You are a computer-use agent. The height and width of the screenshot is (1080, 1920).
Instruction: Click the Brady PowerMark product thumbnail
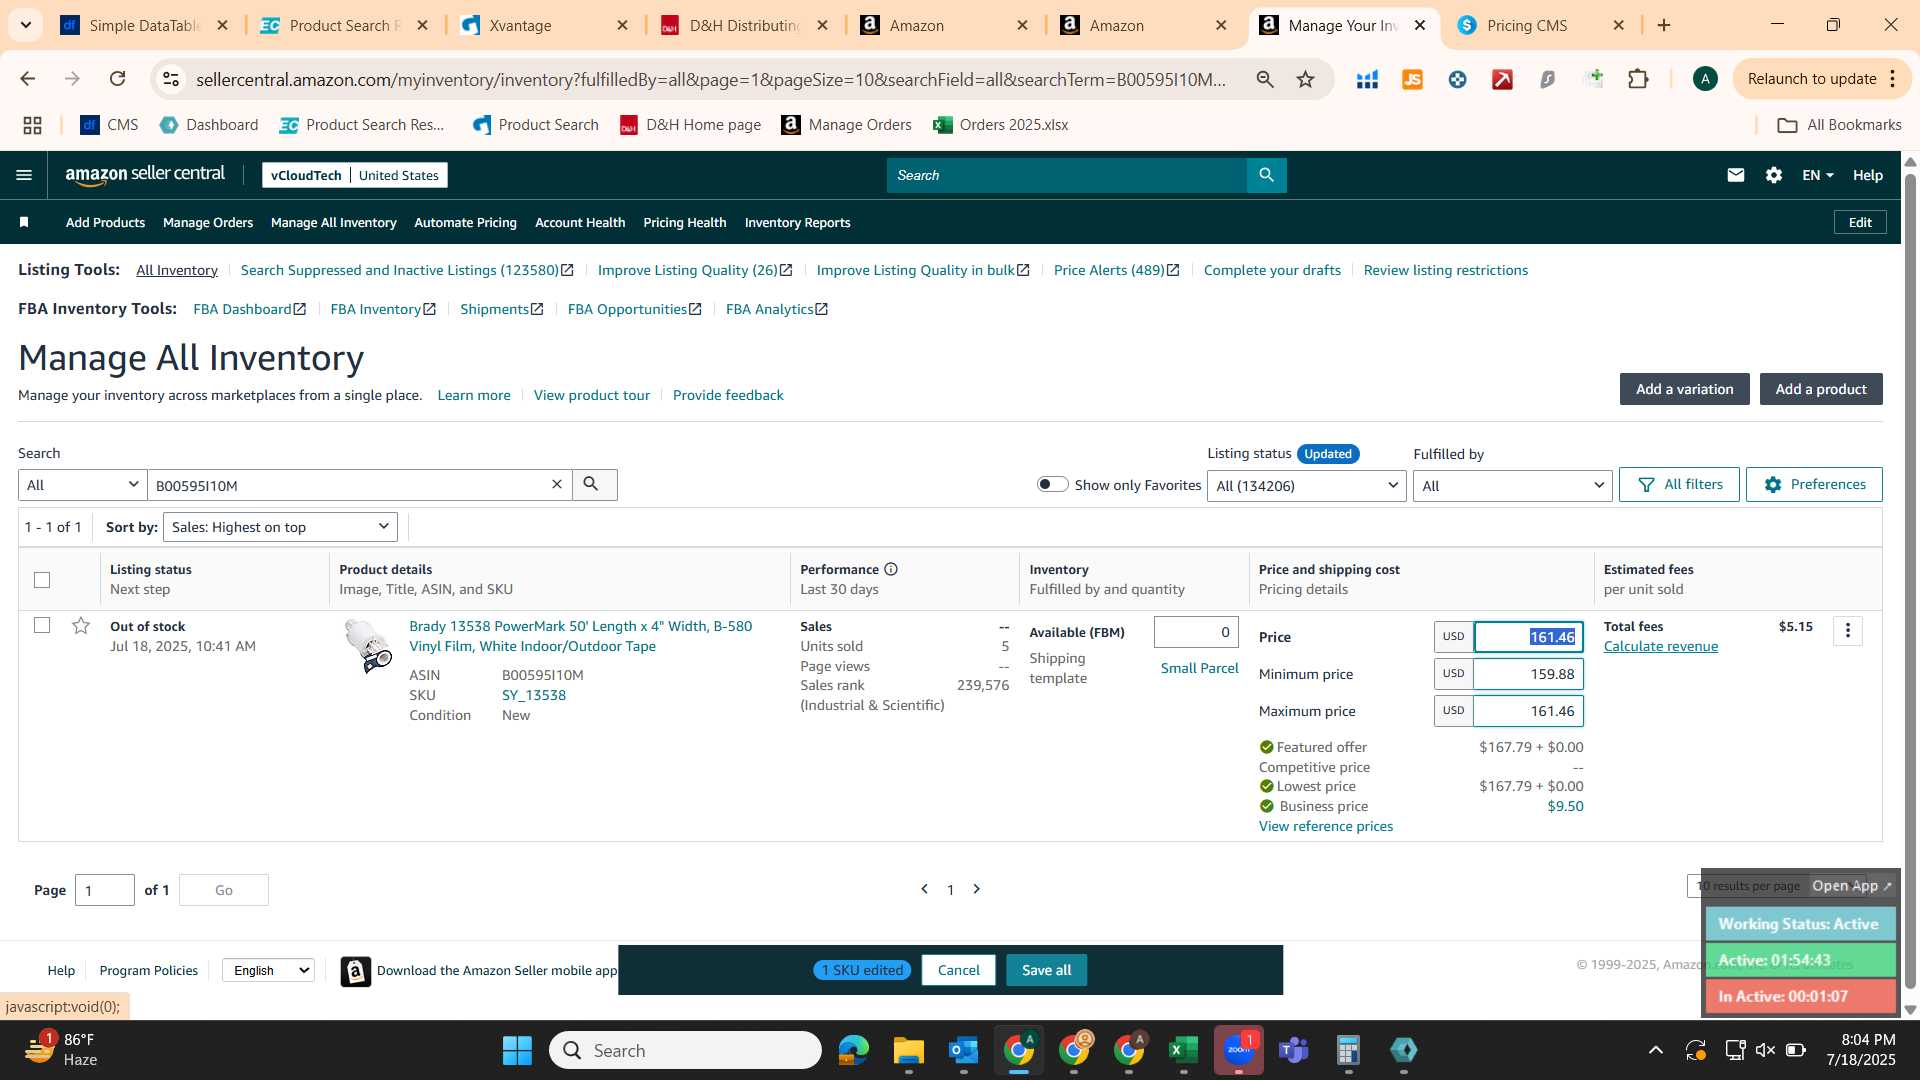pos(367,646)
